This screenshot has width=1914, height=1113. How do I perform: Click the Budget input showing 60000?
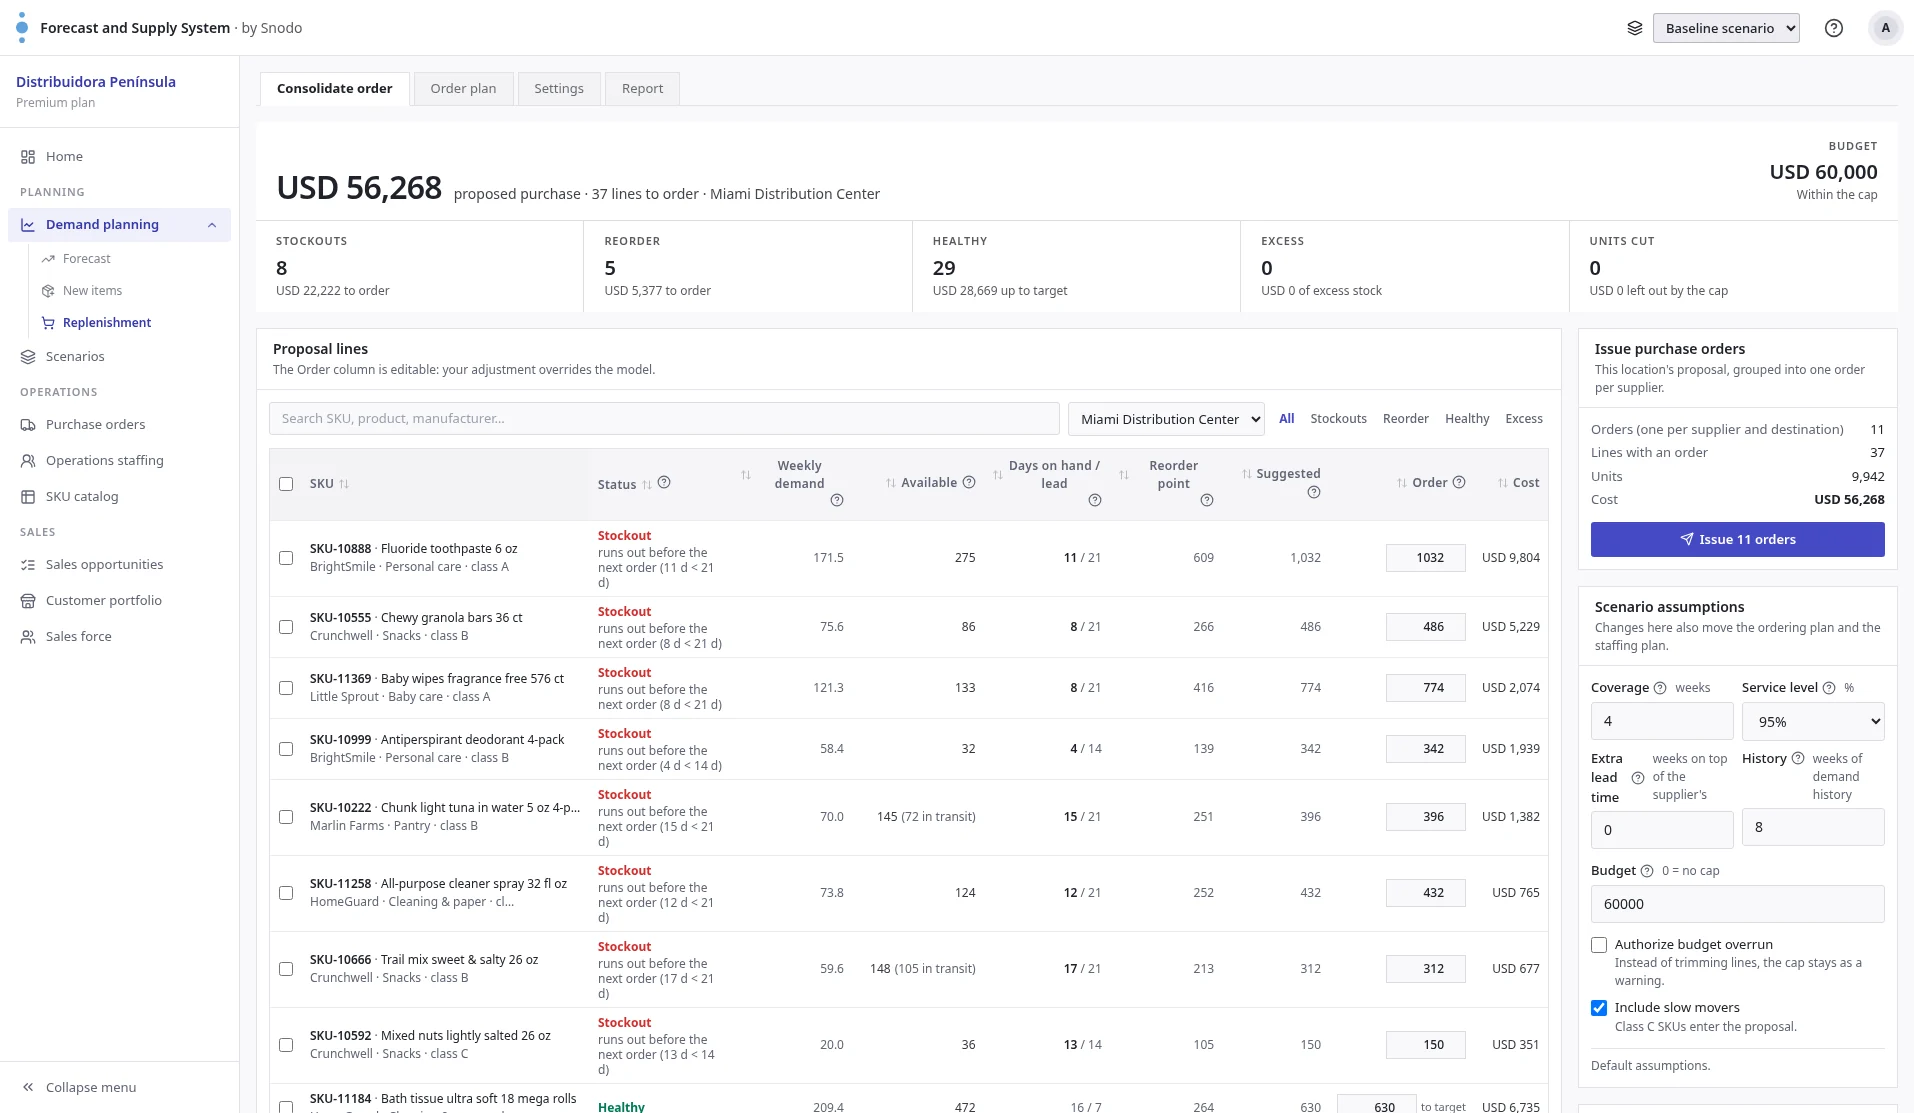pyautogui.click(x=1738, y=904)
